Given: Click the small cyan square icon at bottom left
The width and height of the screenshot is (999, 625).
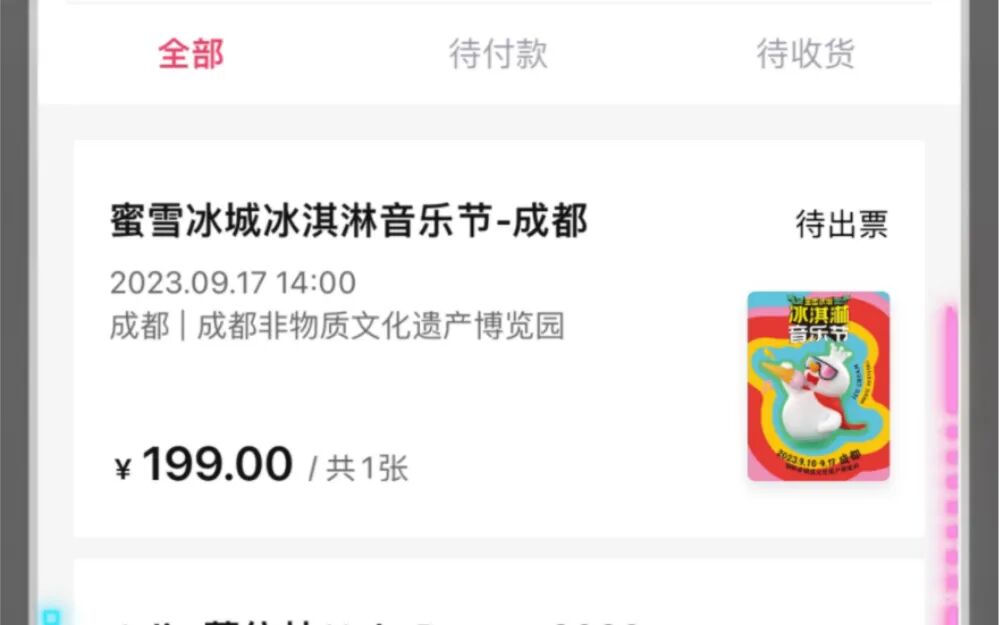Looking at the screenshot, I should [51, 617].
